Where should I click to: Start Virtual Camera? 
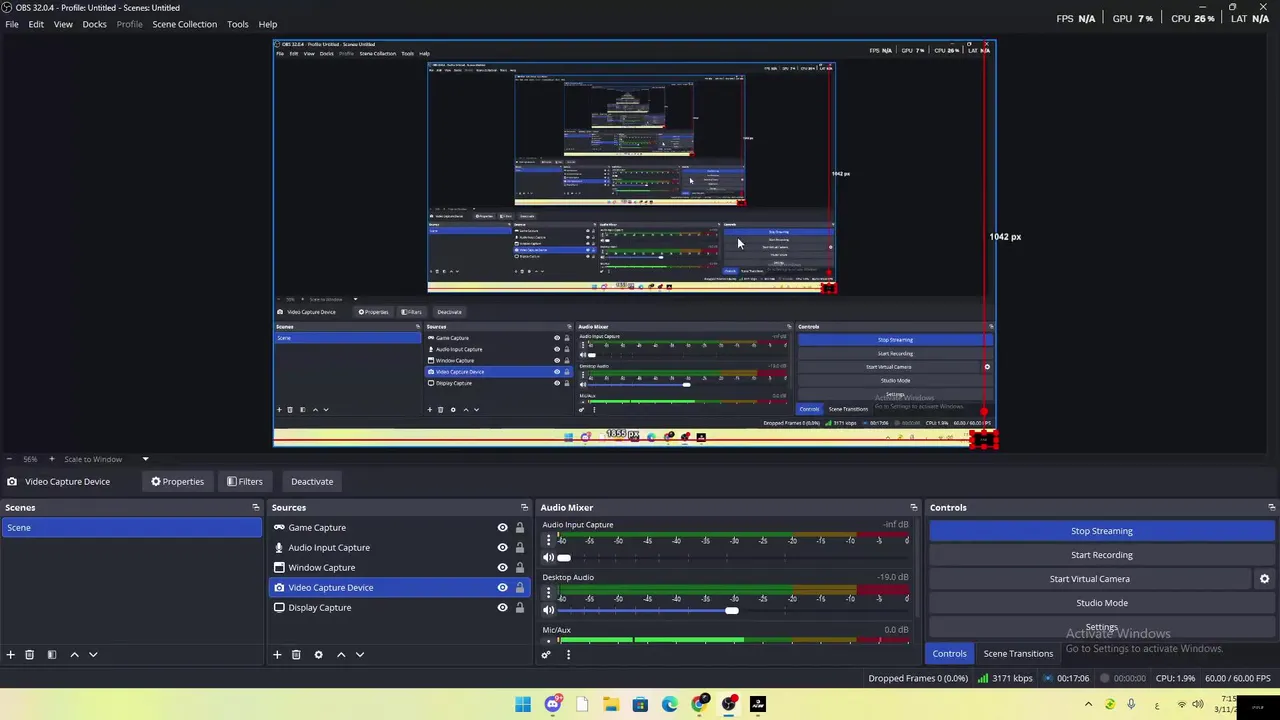(x=1090, y=579)
